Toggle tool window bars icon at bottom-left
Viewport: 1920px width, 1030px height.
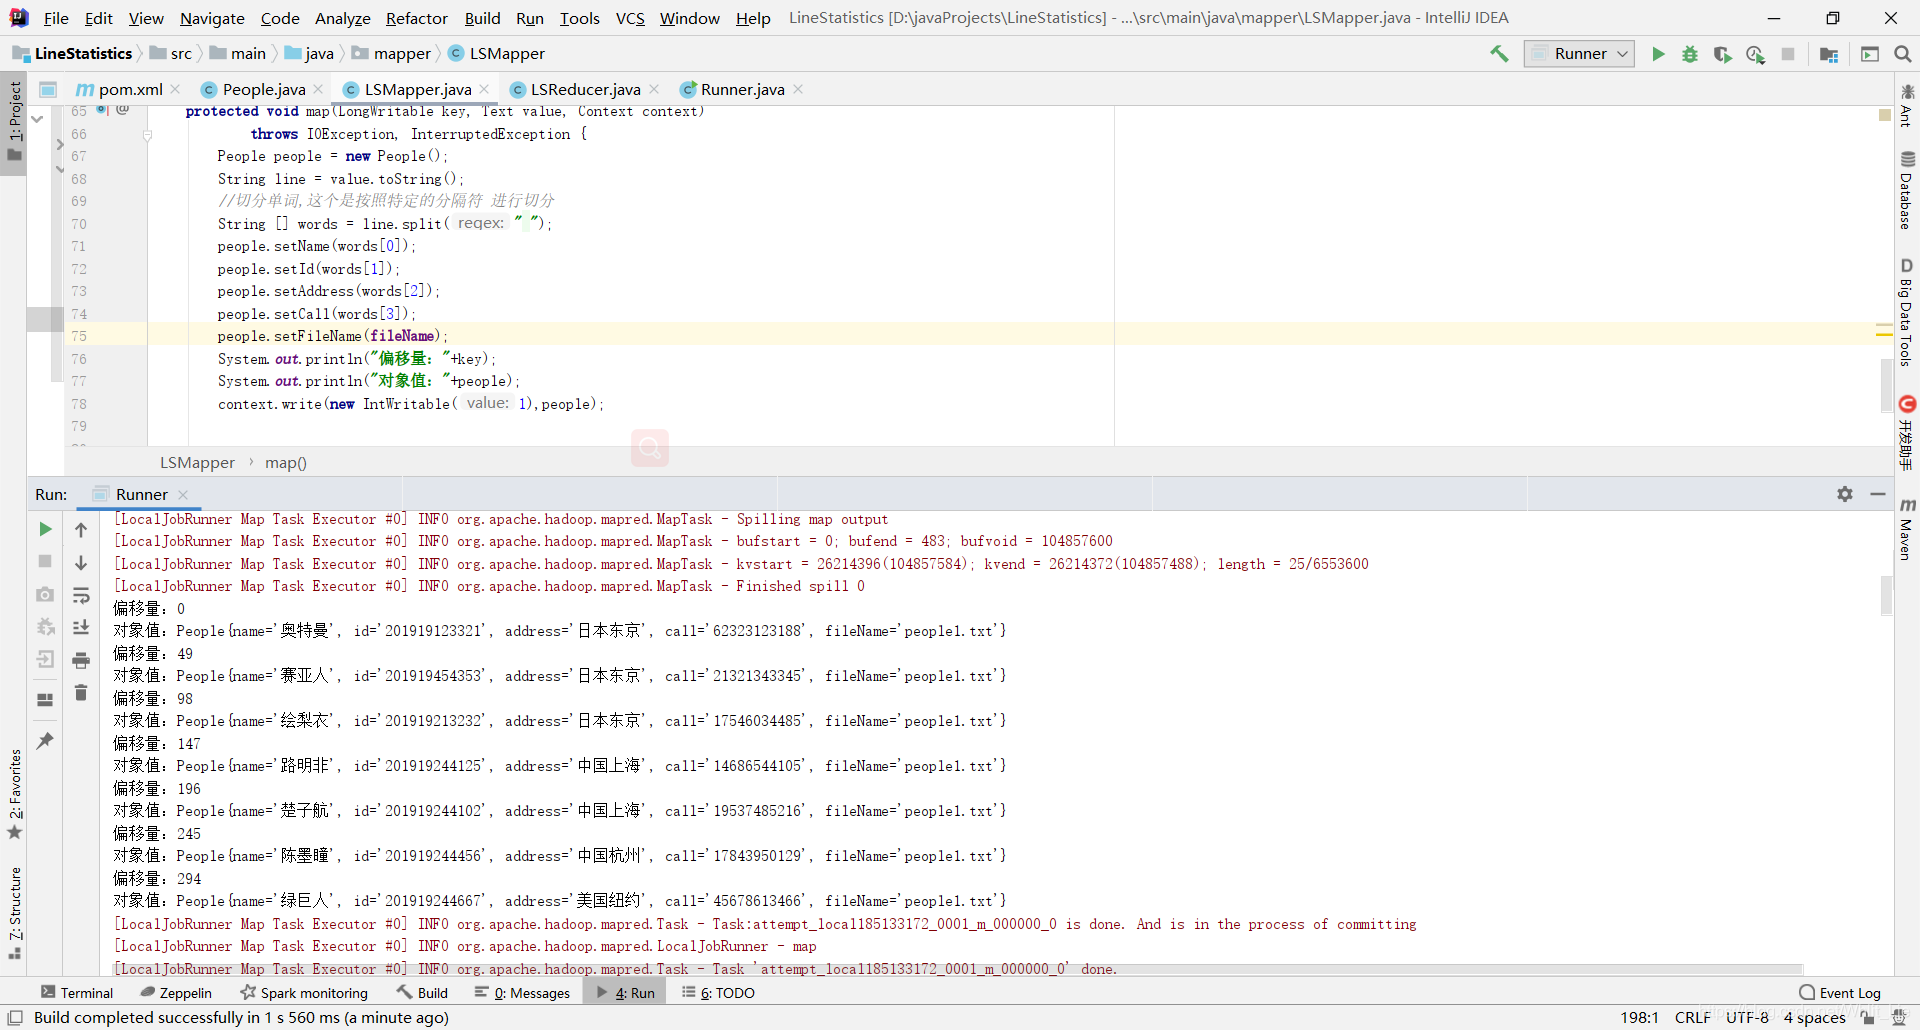[15, 1018]
